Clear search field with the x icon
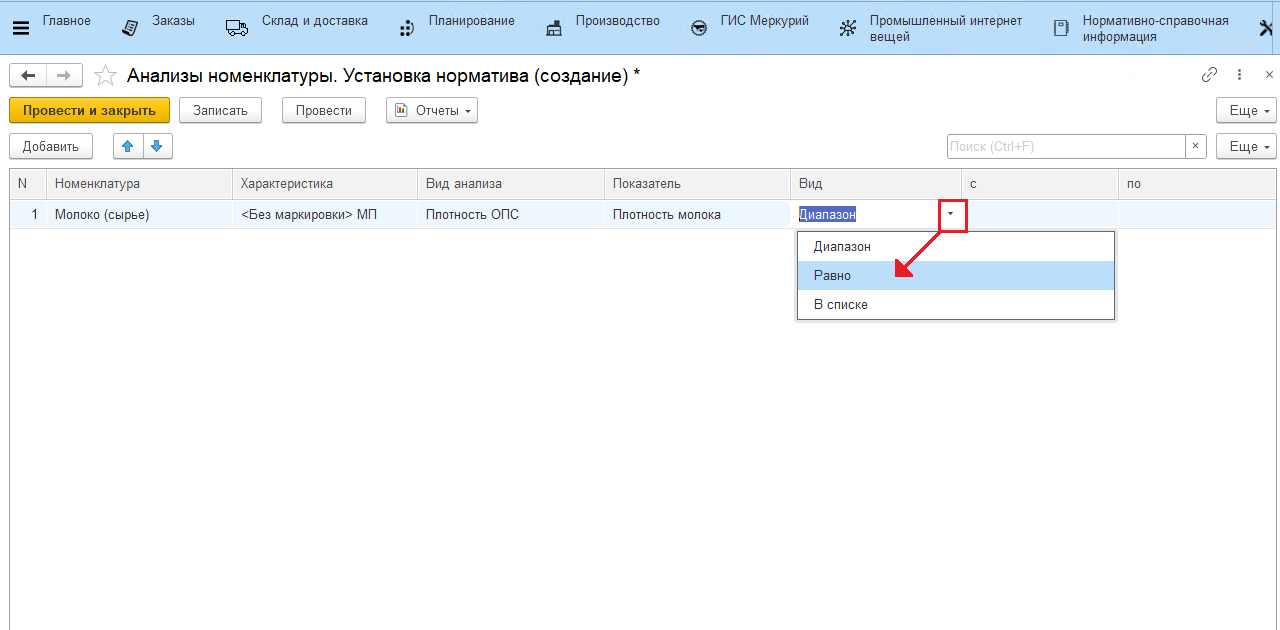1280x630 pixels. (1195, 146)
